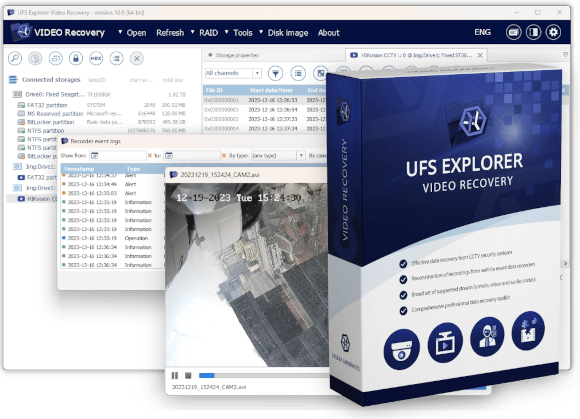Click the Show from date input field

[118, 155]
